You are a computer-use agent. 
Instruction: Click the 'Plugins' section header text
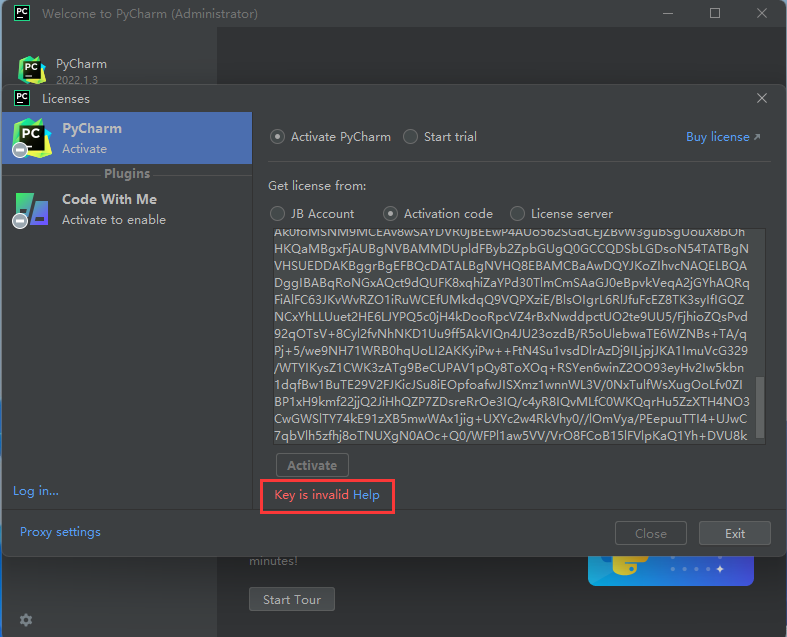pyautogui.click(x=127, y=174)
